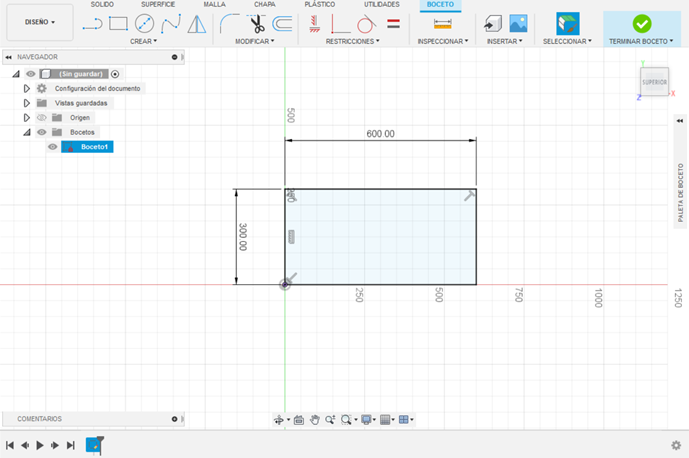Select the Line tool in CREAR

tap(92, 24)
